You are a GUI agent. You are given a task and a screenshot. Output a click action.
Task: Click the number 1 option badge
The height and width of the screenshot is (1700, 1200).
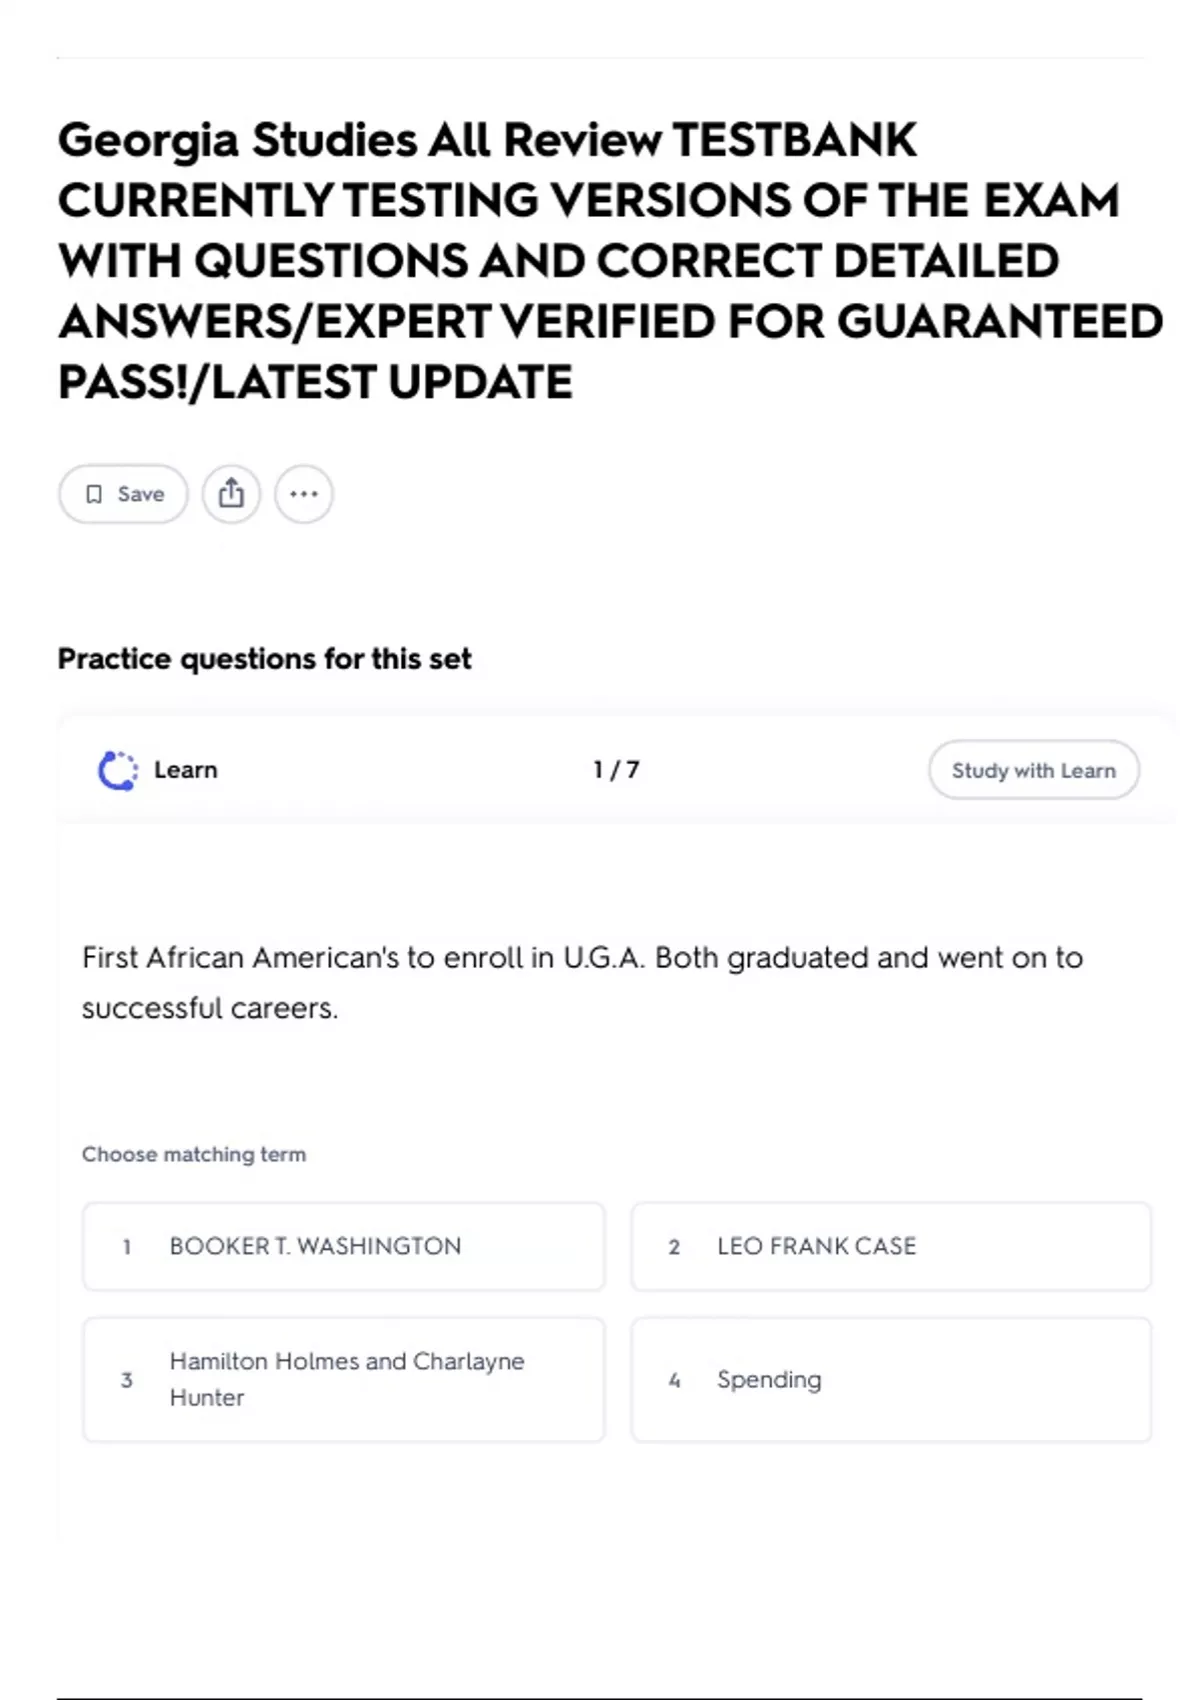coord(127,1247)
